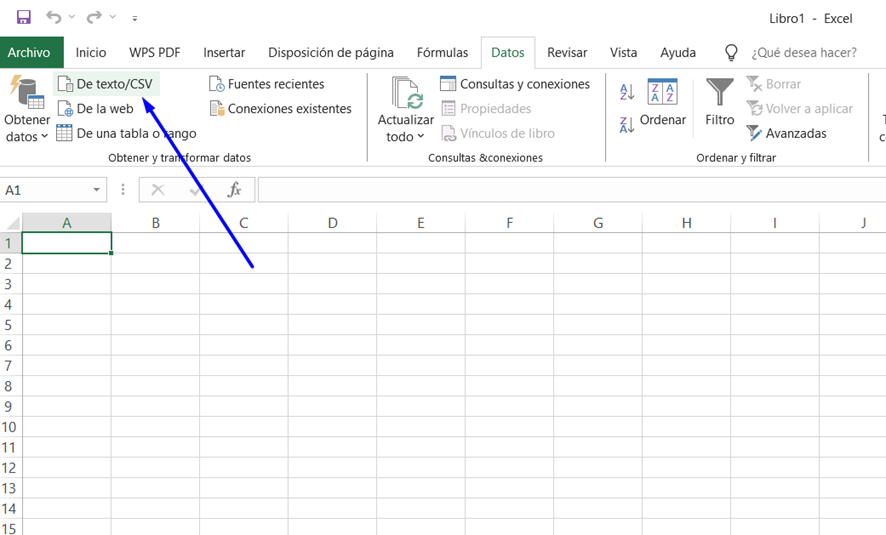Switch to the Insertar tab
Image resolution: width=886 pixels, height=535 pixels.
(224, 53)
